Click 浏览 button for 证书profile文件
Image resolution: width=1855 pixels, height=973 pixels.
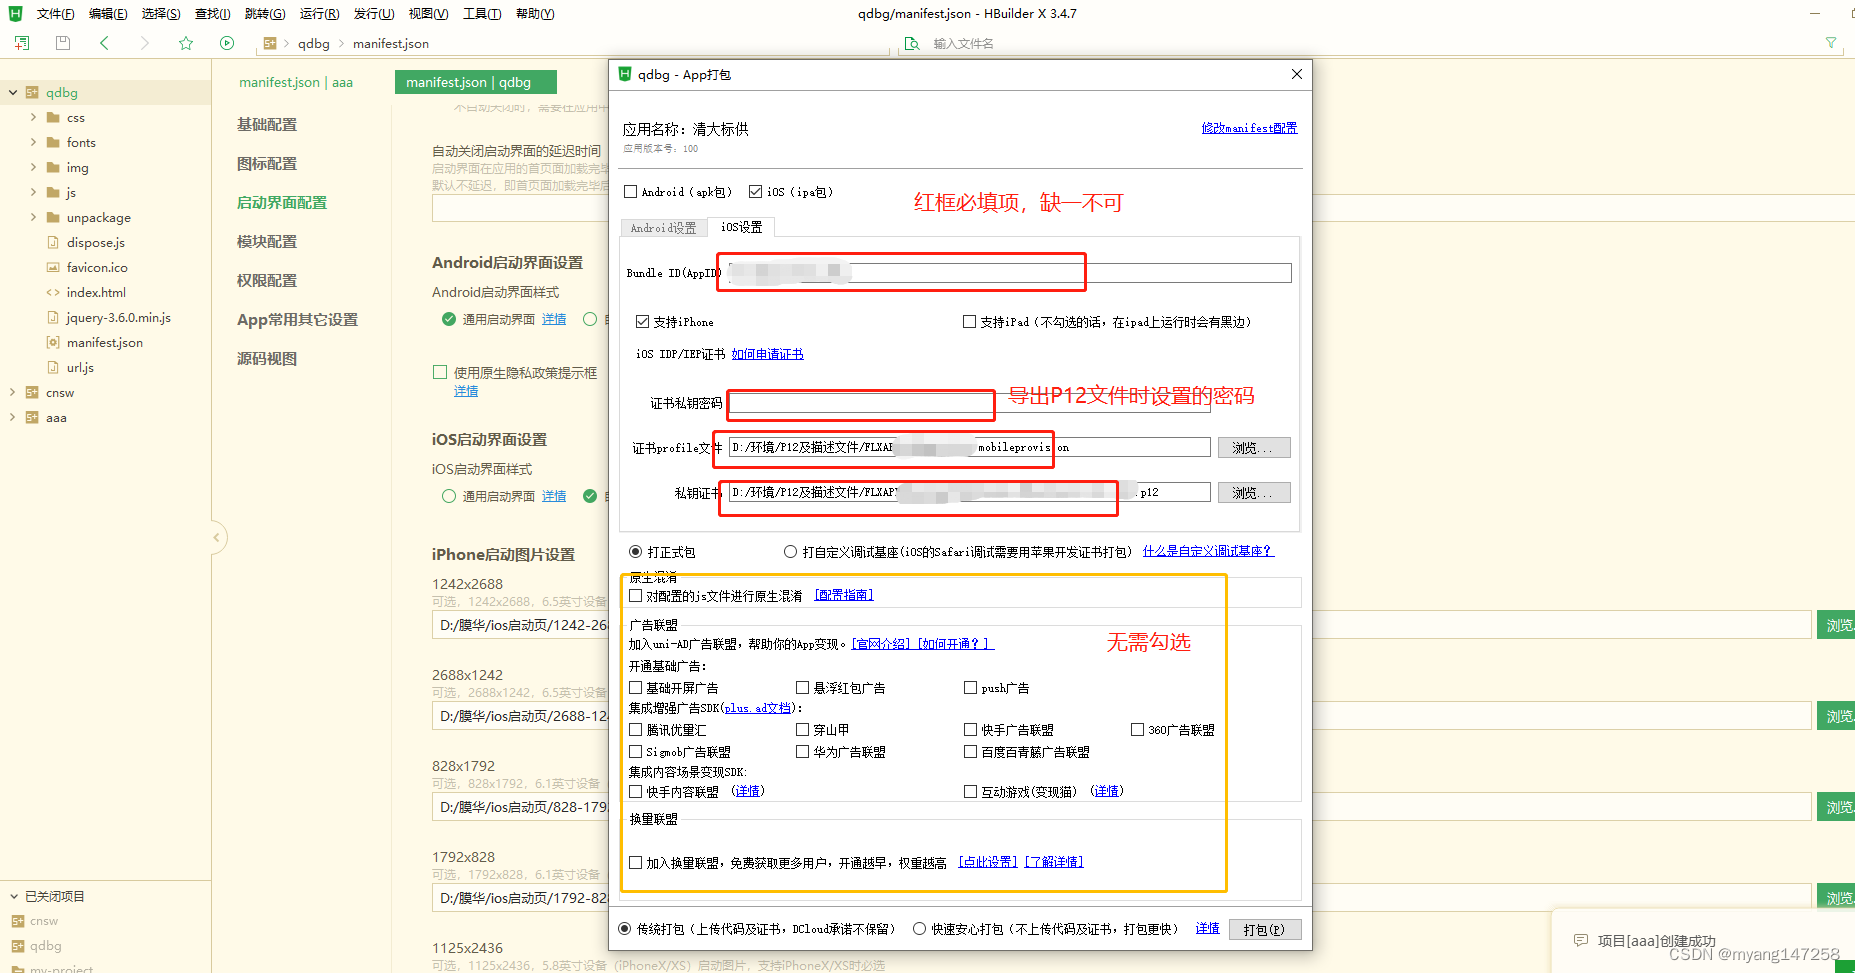[x=1254, y=448]
